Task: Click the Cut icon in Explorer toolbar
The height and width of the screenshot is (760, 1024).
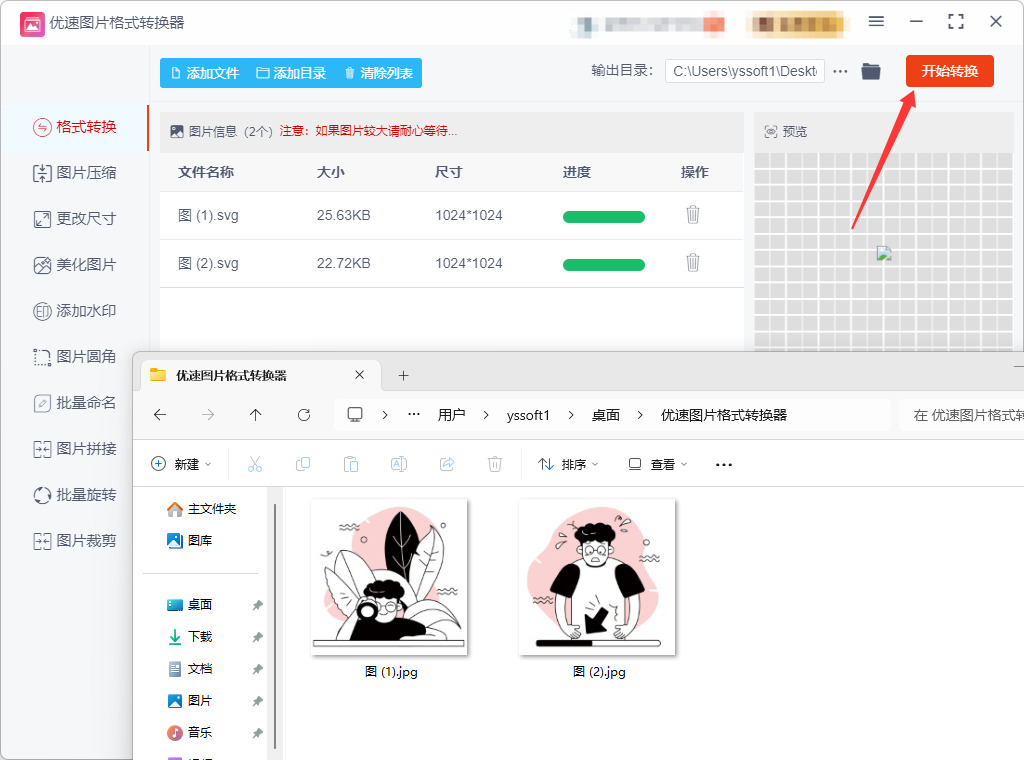Action: pyautogui.click(x=255, y=464)
